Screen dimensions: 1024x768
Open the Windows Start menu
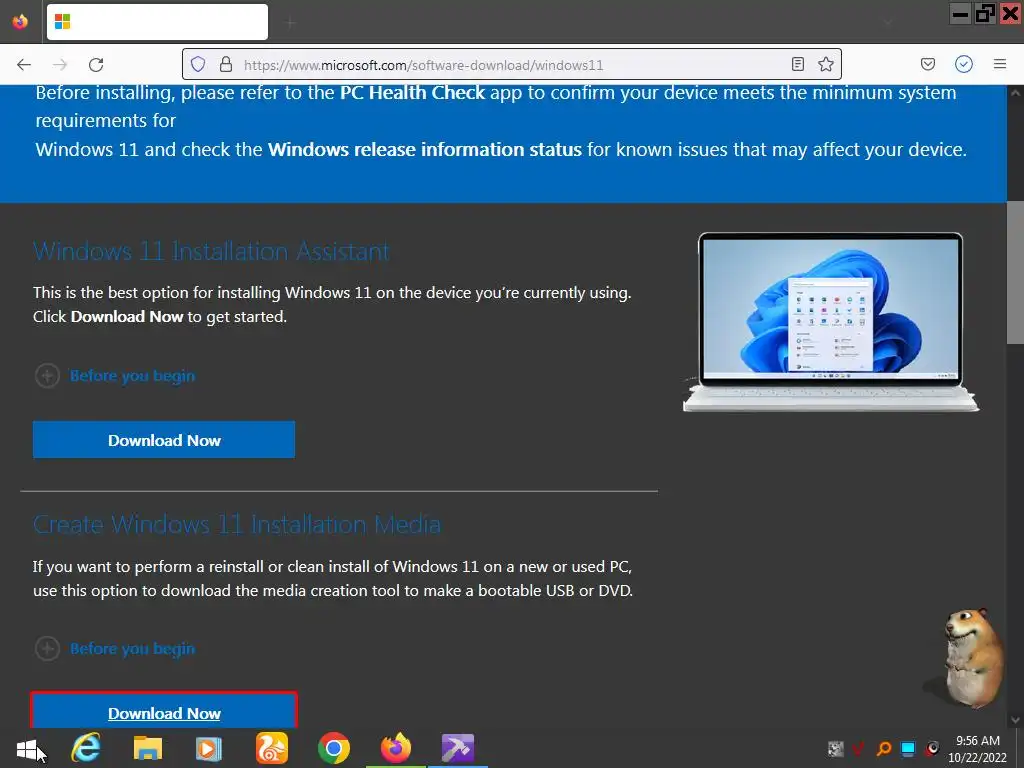click(27, 750)
